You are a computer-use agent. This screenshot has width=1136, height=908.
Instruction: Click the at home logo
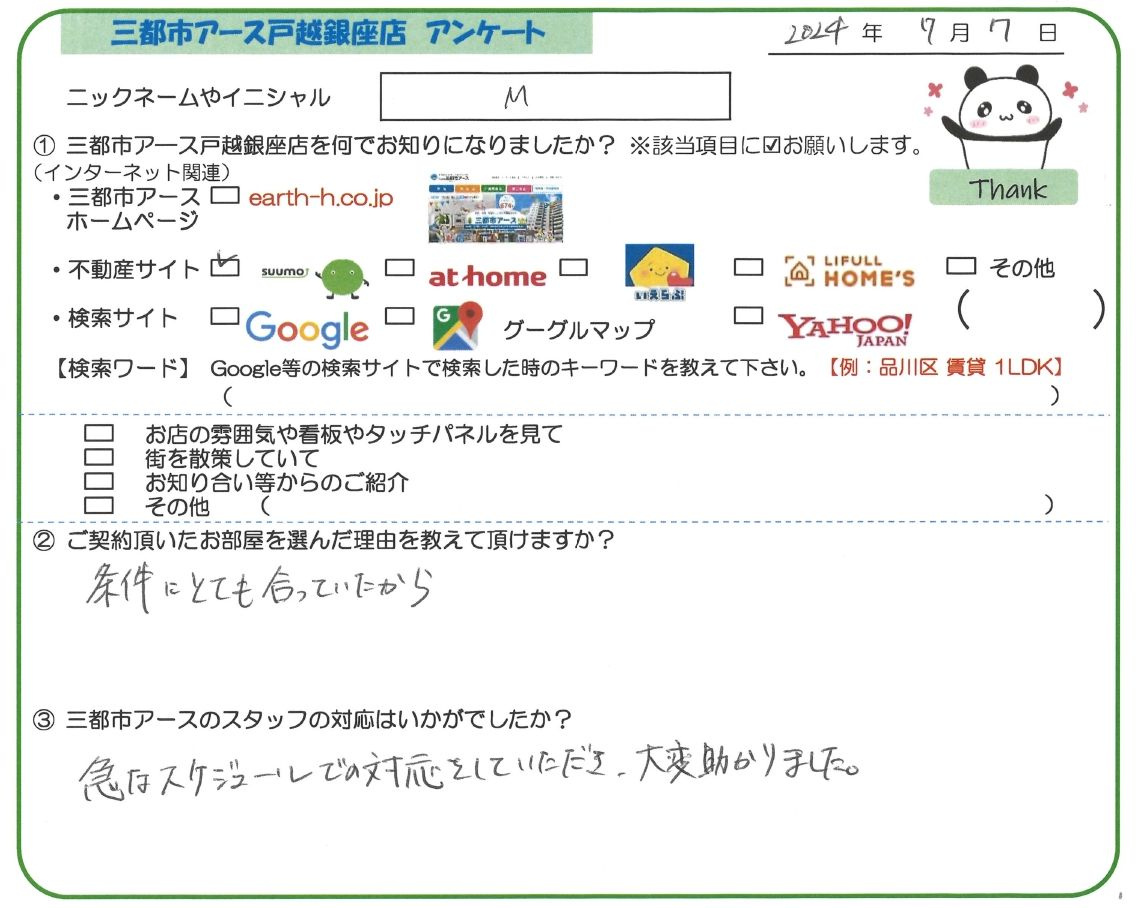(487, 276)
